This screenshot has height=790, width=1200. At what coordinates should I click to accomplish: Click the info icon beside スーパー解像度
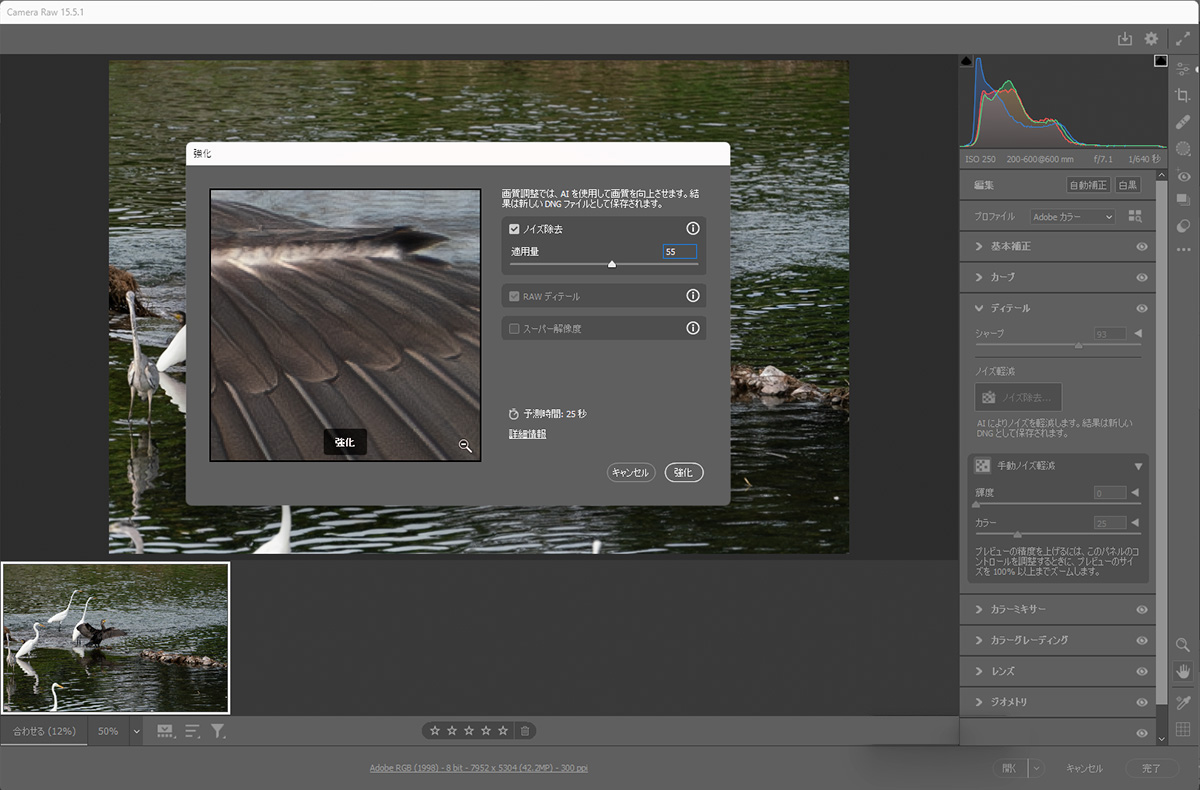(692, 328)
